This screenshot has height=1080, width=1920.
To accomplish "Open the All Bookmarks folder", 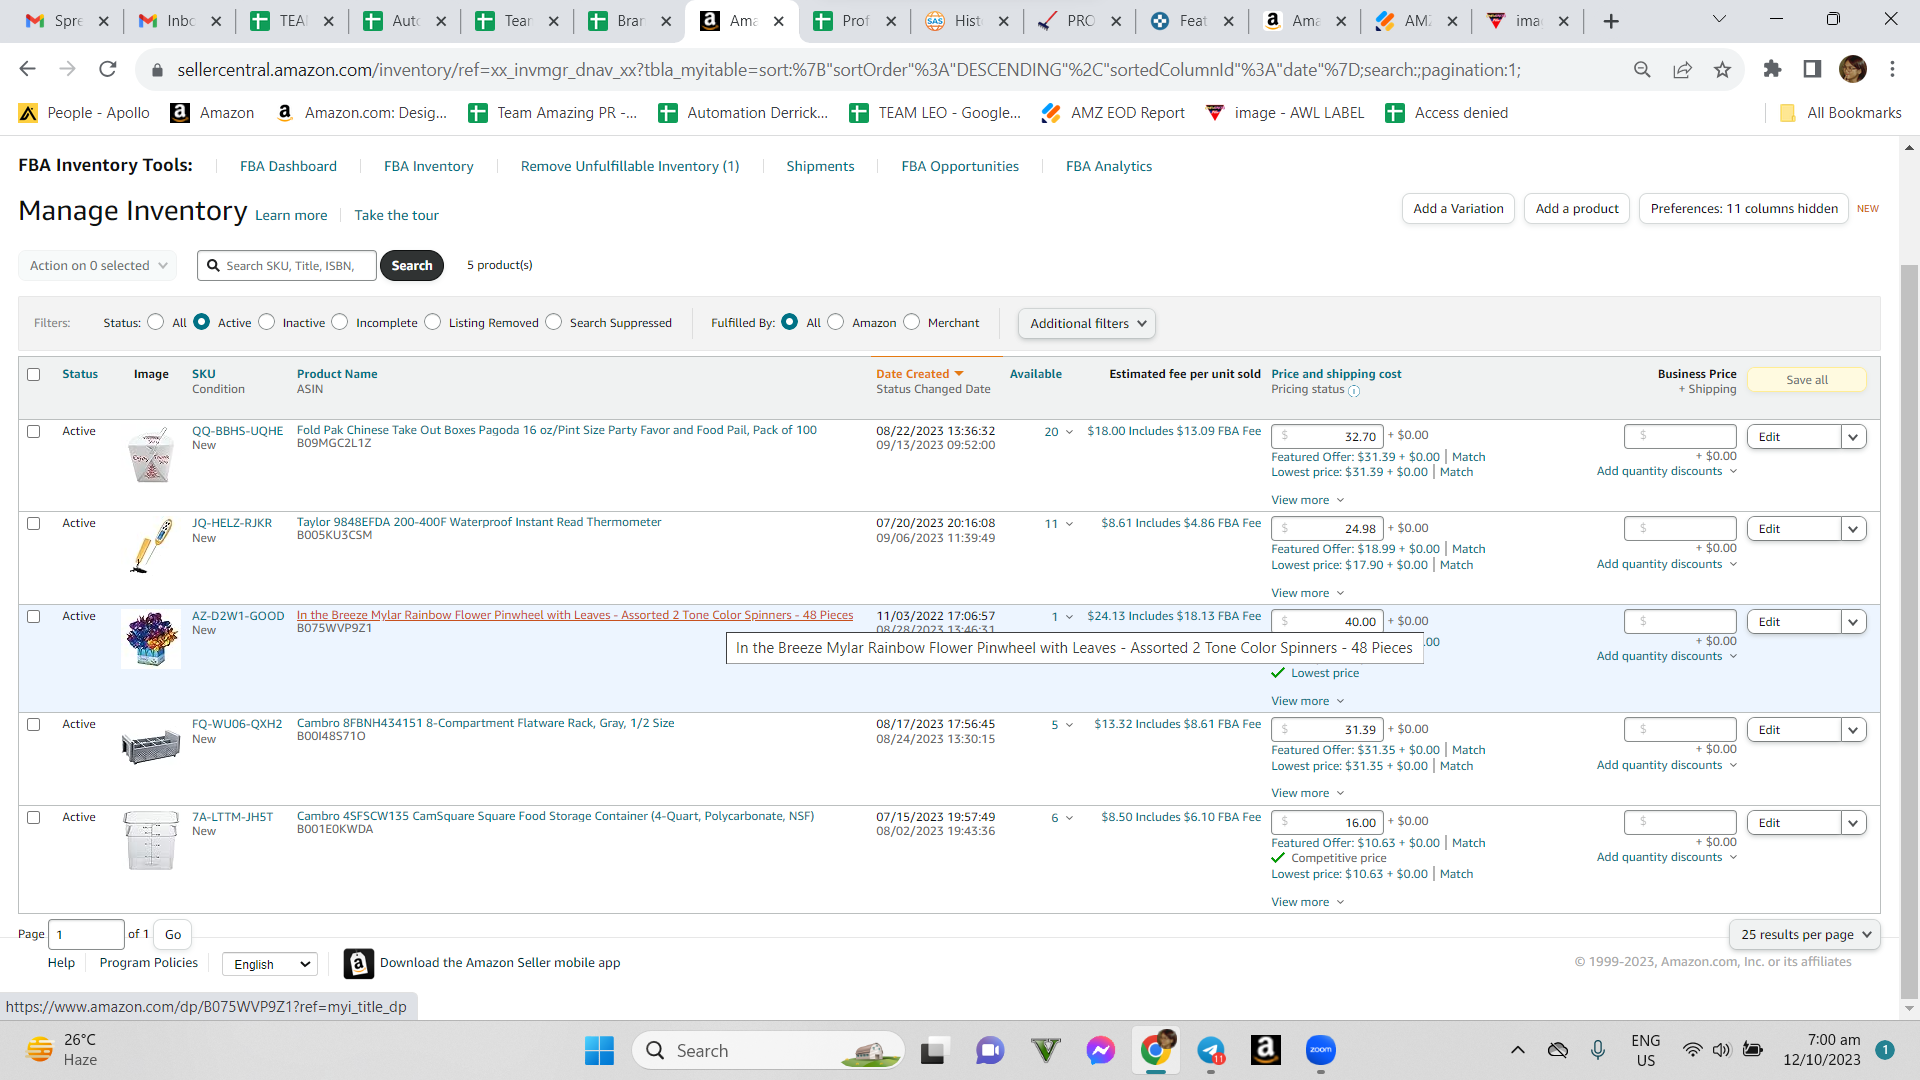I will (1841, 113).
